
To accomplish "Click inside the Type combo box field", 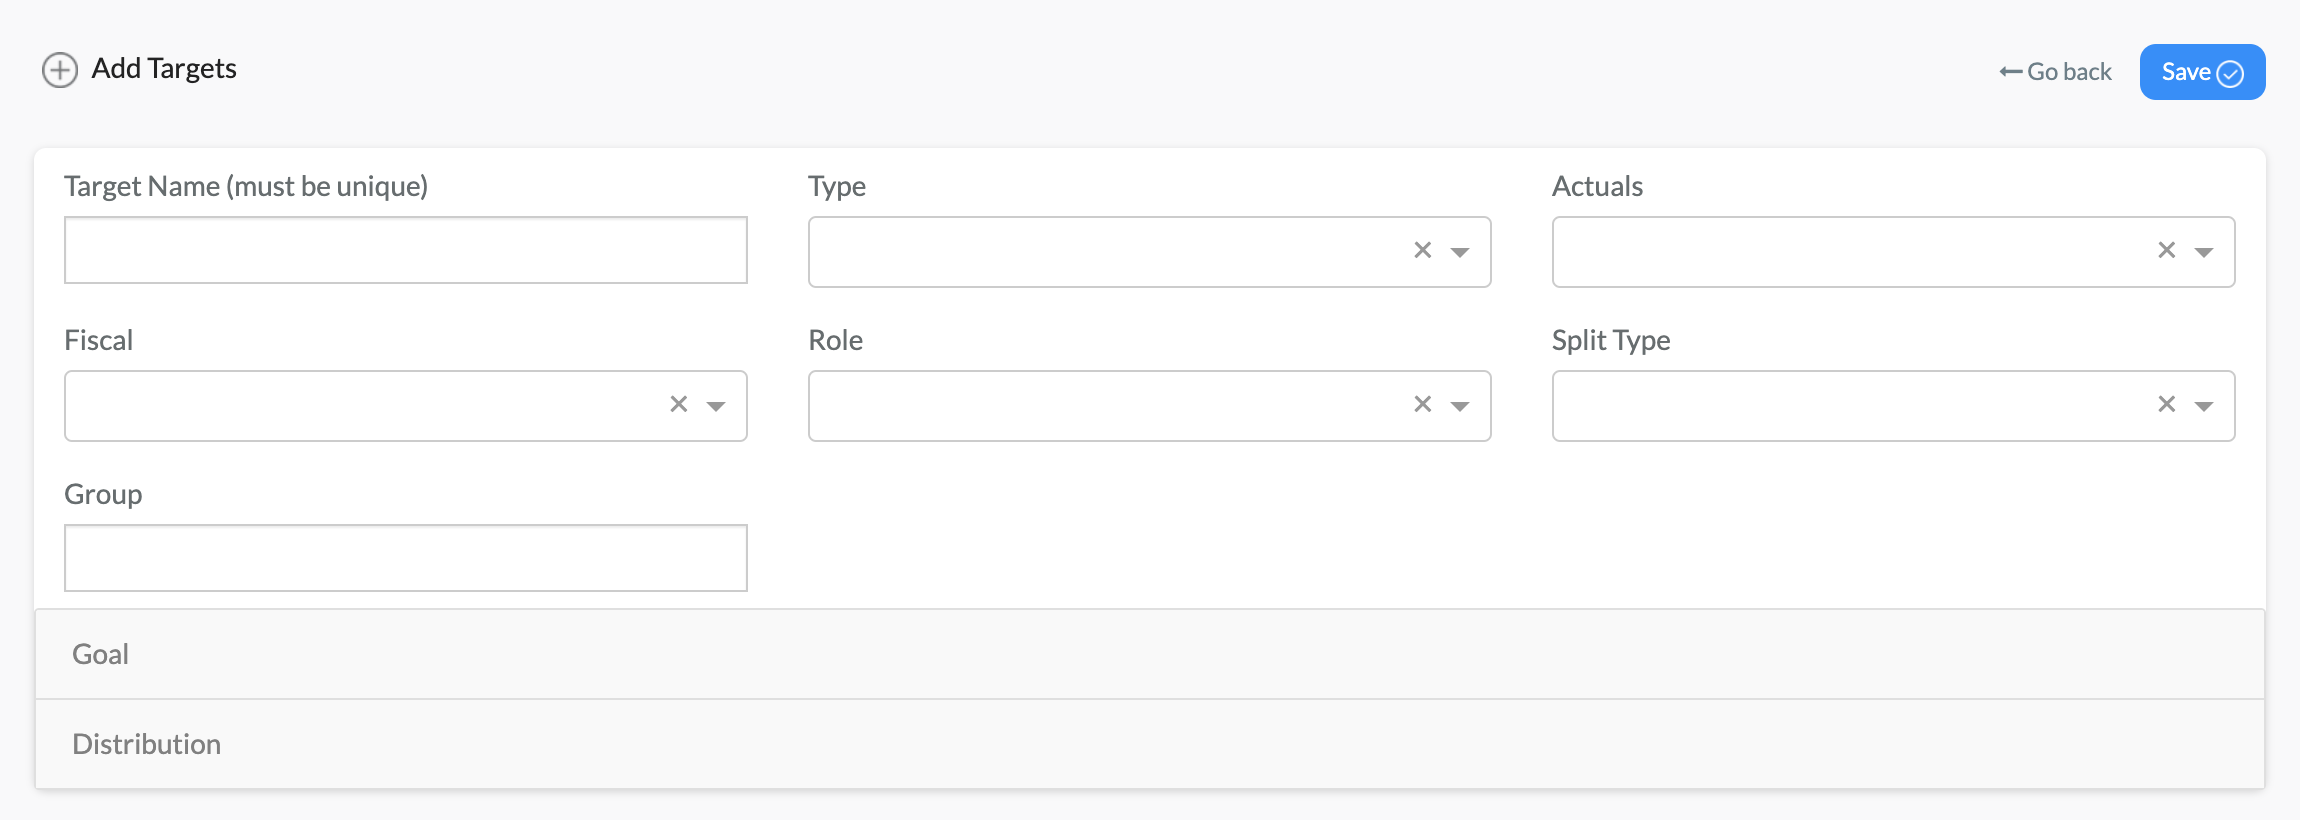I will (x=1105, y=252).
